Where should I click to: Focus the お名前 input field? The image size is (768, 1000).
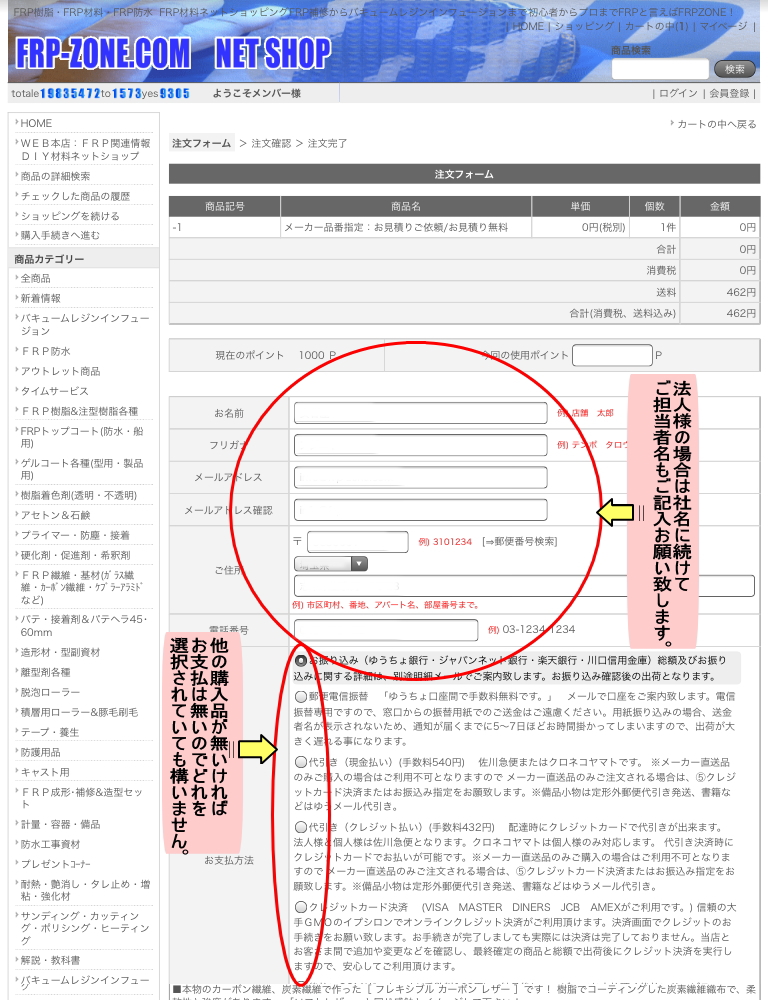[420, 413]
